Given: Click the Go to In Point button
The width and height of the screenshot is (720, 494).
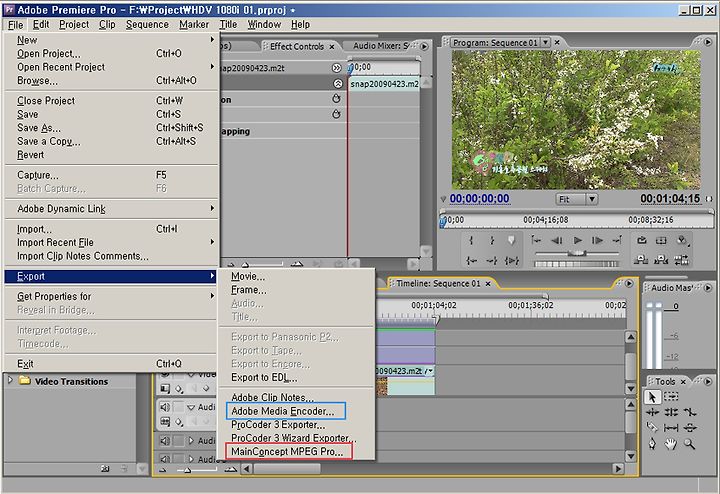Looking at the screenshot, I should [472, 261].
